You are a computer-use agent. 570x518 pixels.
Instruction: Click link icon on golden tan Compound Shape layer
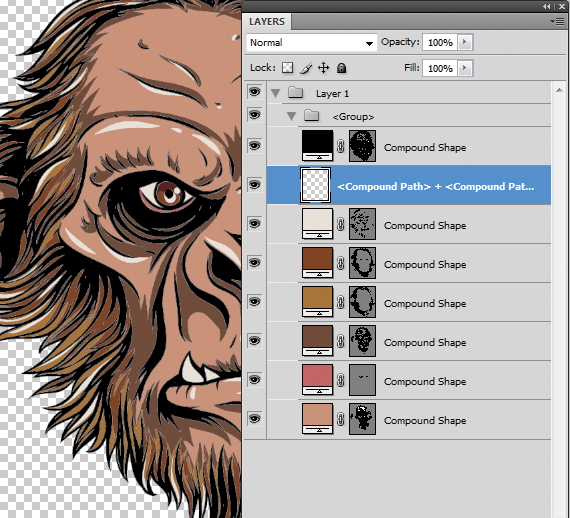(x=341, y=302)
